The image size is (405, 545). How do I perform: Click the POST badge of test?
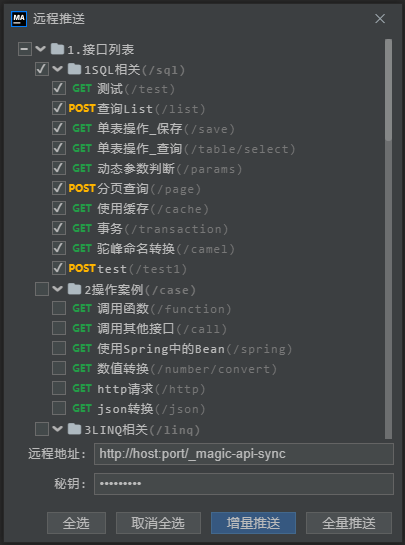[x=82, y=268]
